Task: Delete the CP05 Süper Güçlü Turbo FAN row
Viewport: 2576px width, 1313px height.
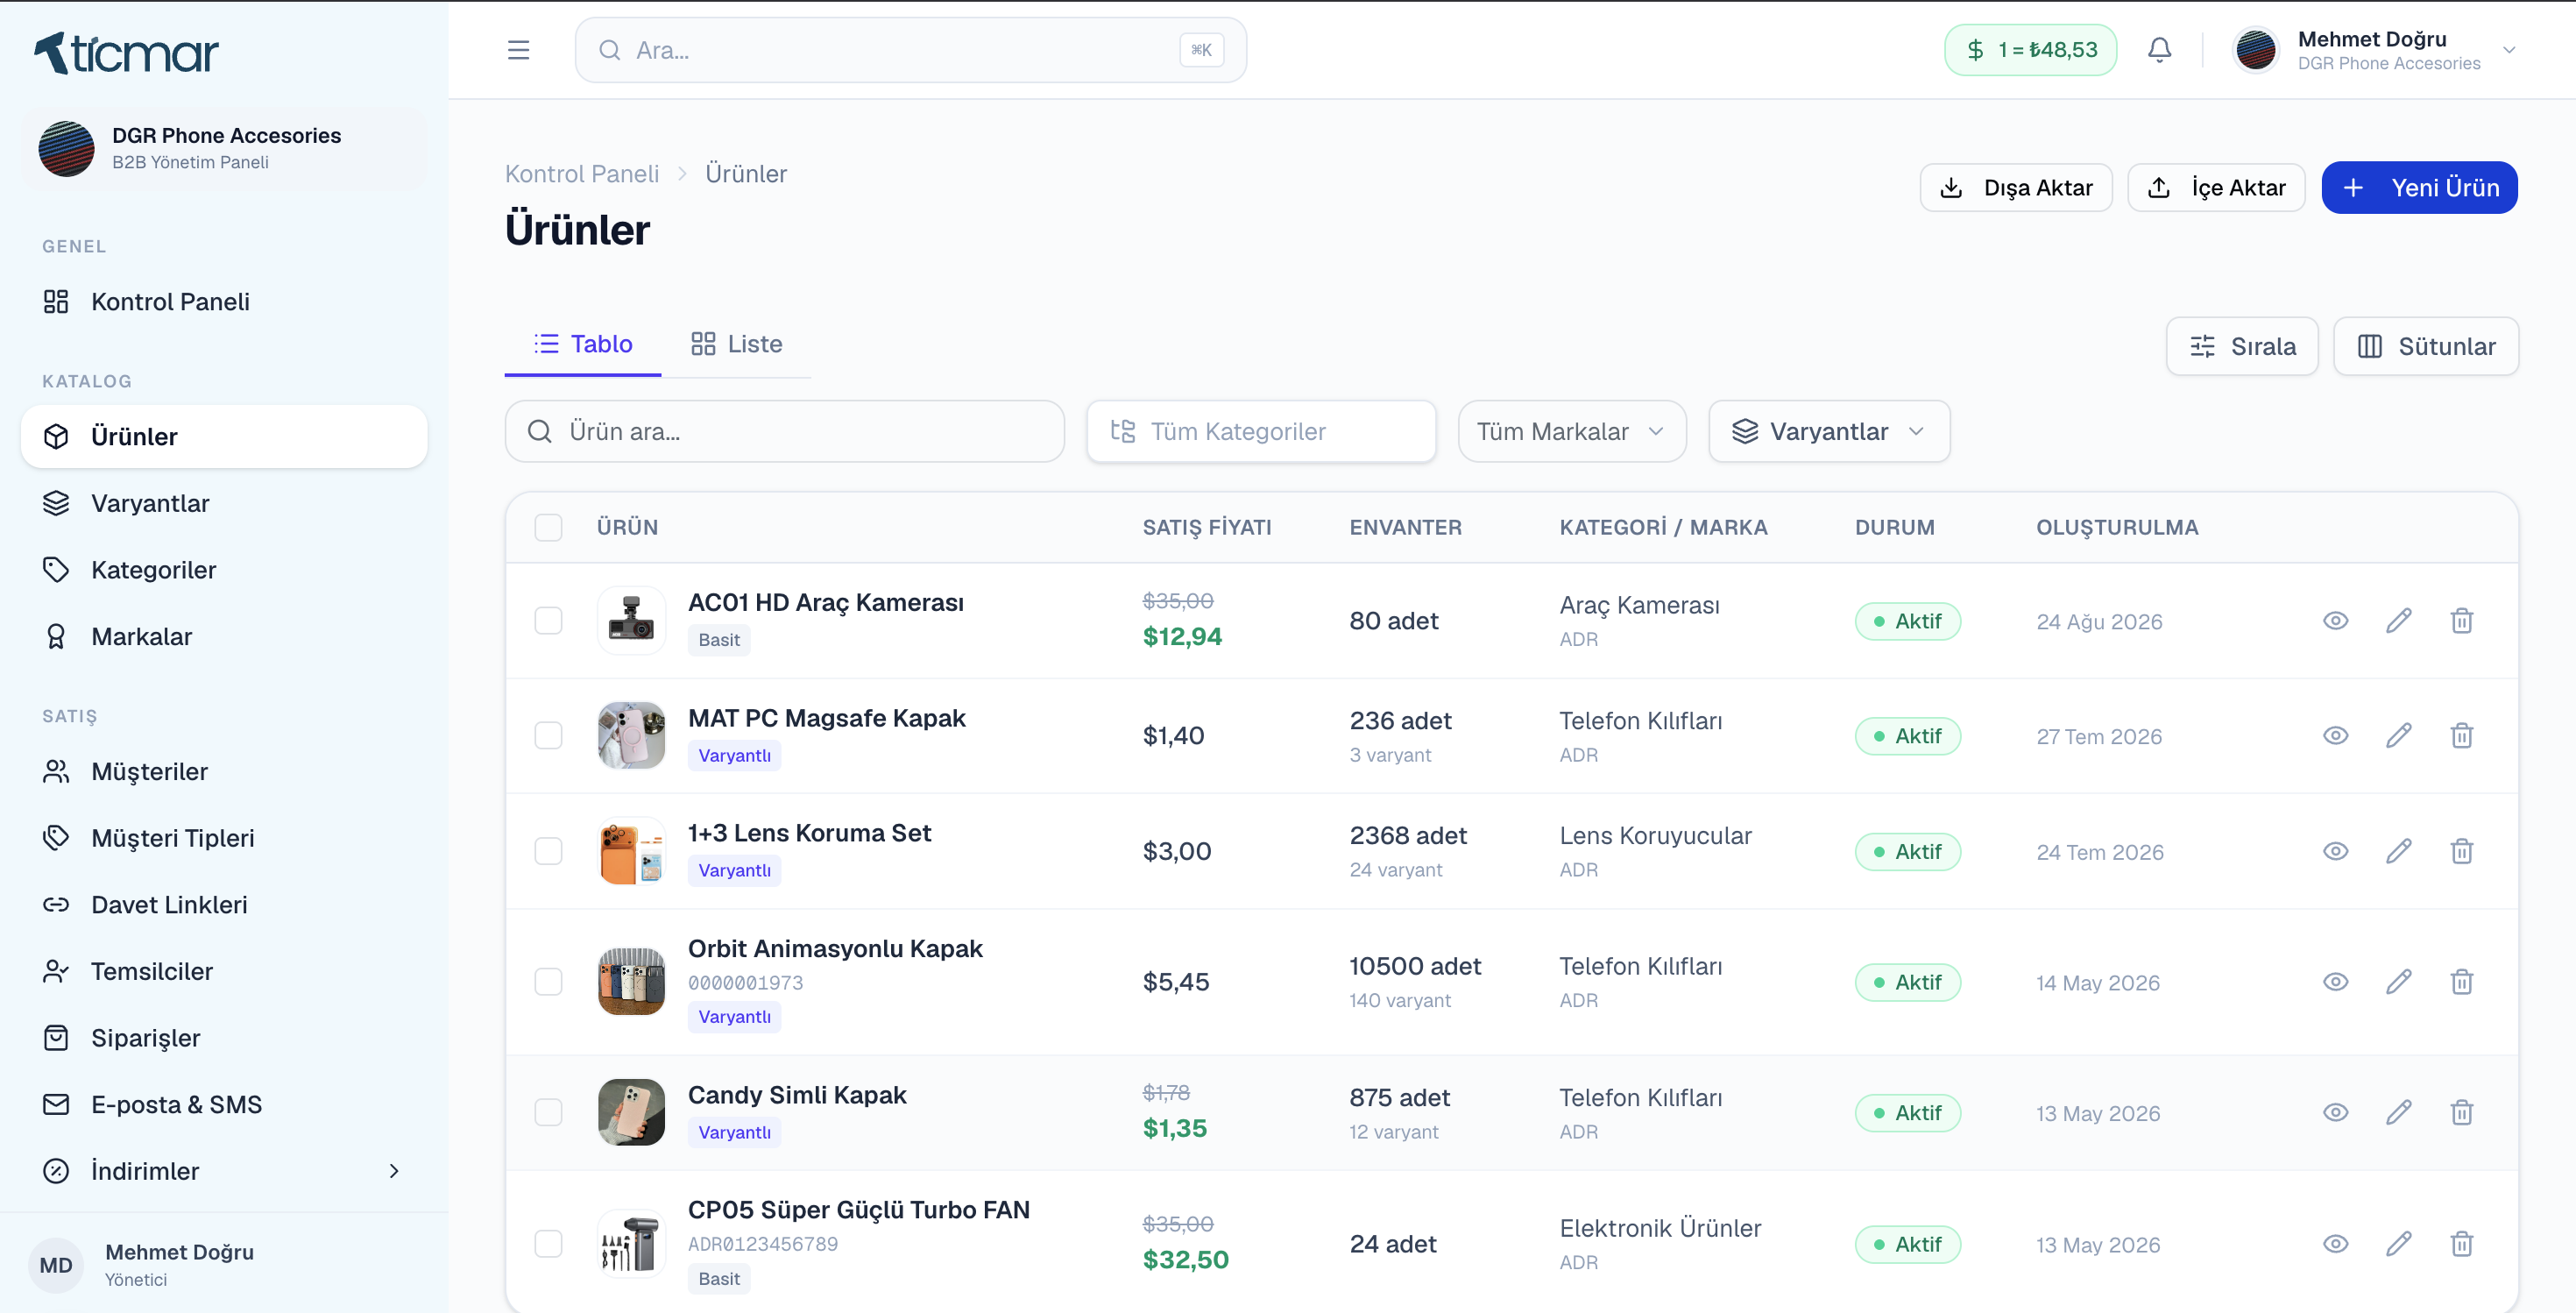Action: (2461, 1244)
